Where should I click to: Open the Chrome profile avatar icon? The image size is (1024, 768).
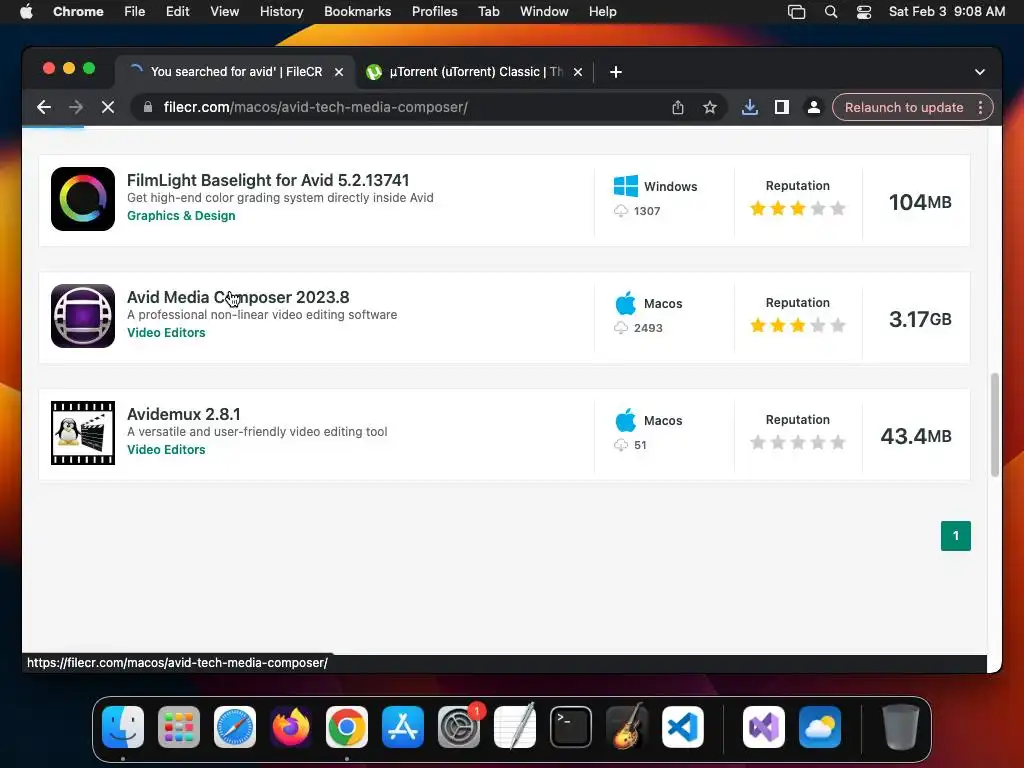click(x=814, y=107)
